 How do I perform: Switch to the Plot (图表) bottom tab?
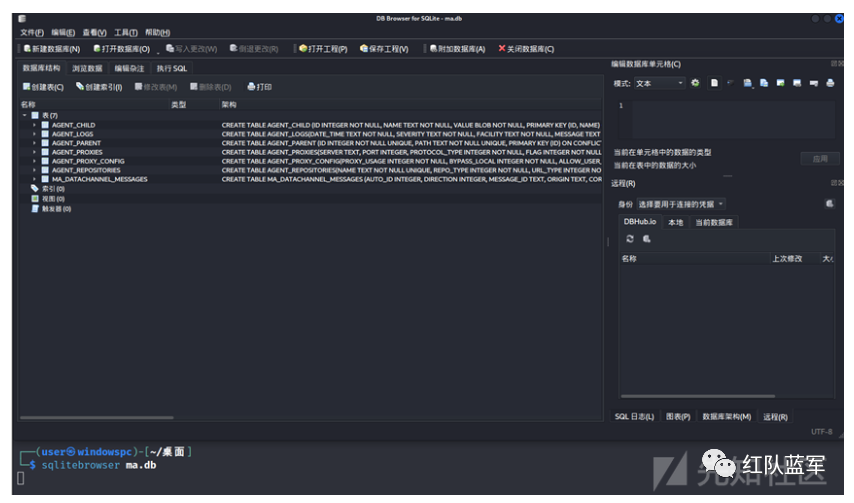click(x=678, y=417)
